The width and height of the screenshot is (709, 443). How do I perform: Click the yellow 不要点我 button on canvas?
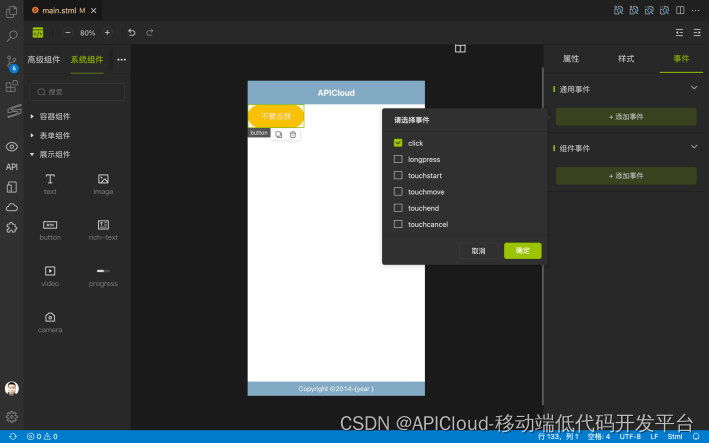coord(276,116)
